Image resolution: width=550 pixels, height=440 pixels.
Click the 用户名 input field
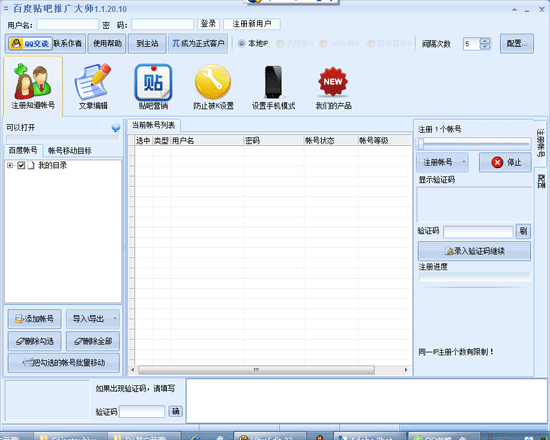(68, 25)
